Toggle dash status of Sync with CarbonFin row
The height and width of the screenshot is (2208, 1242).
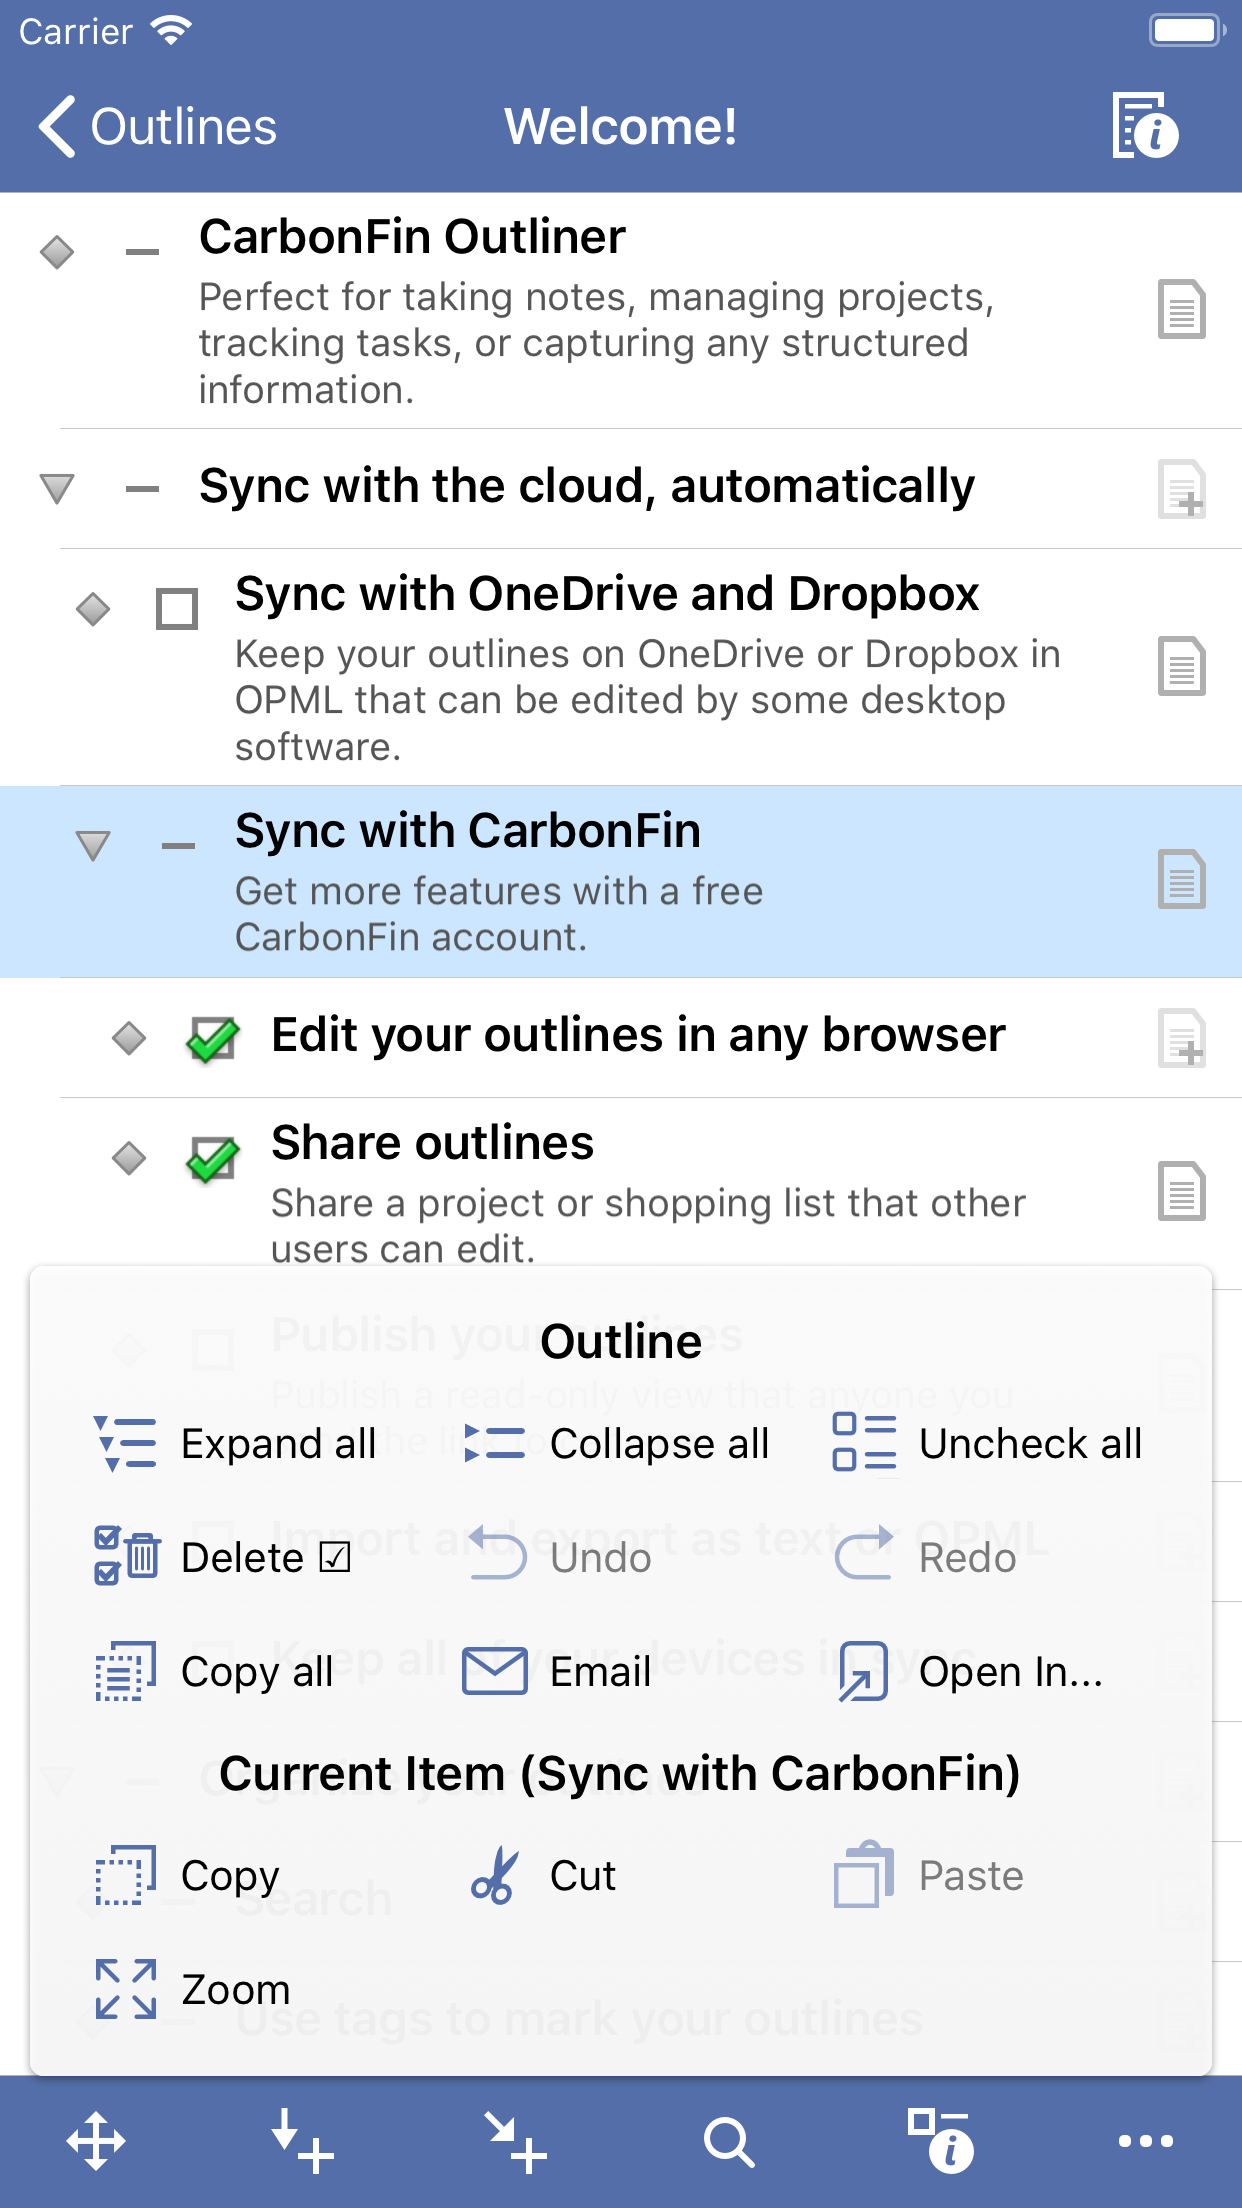click(179, 846)
